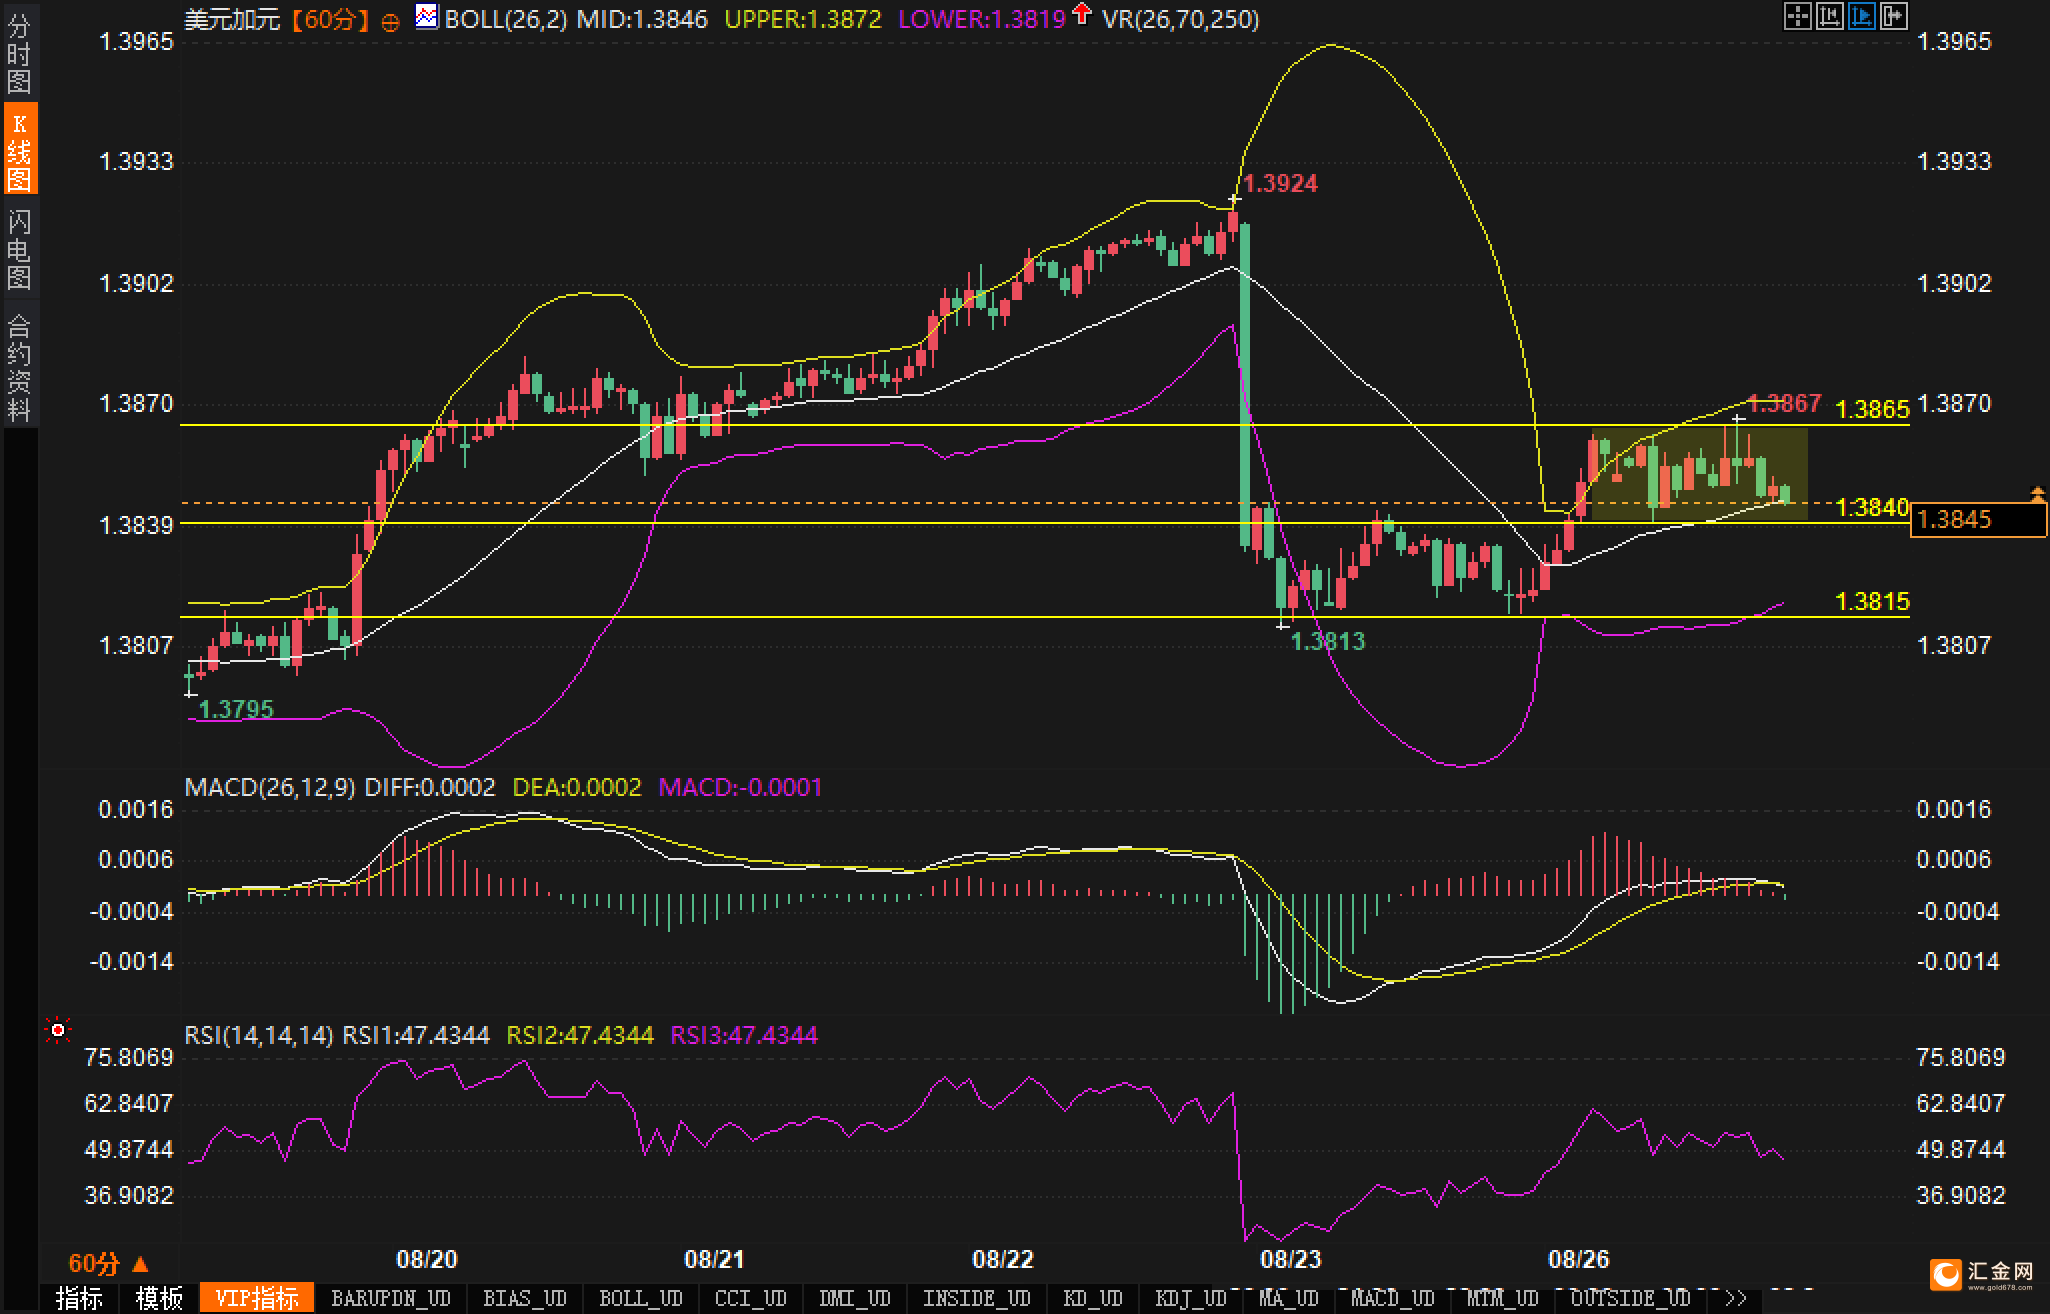Click the 1.3840 yellow support line label

[x=1873, y=507]
